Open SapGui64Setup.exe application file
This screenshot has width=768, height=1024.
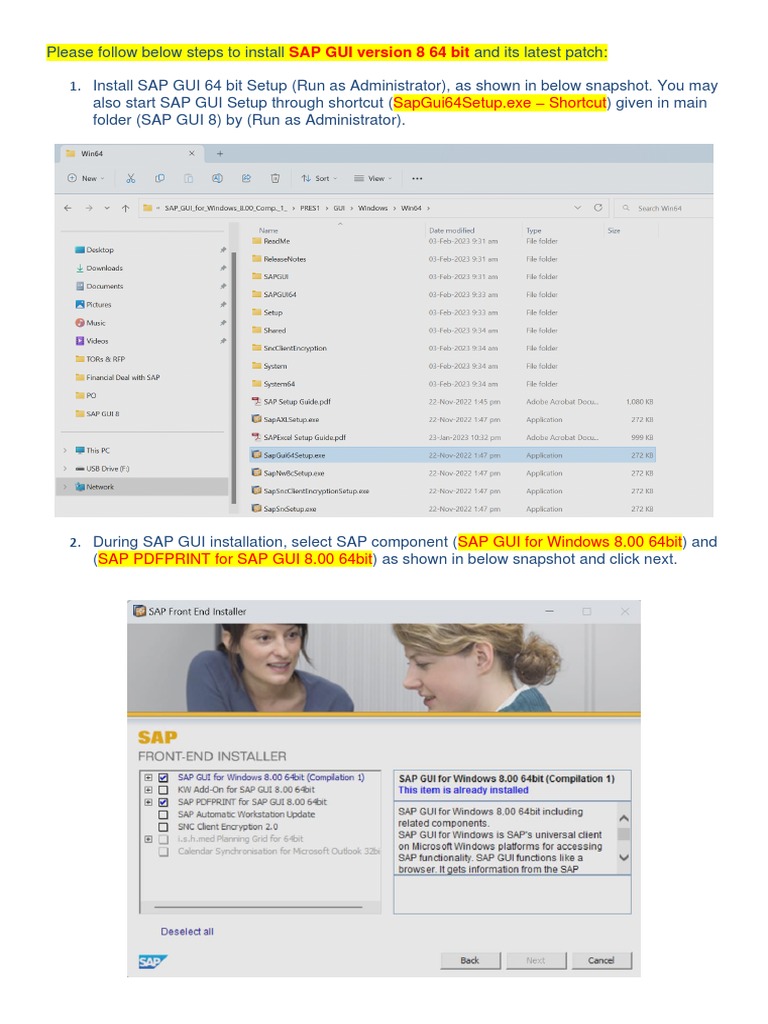(x=293, y=455)
